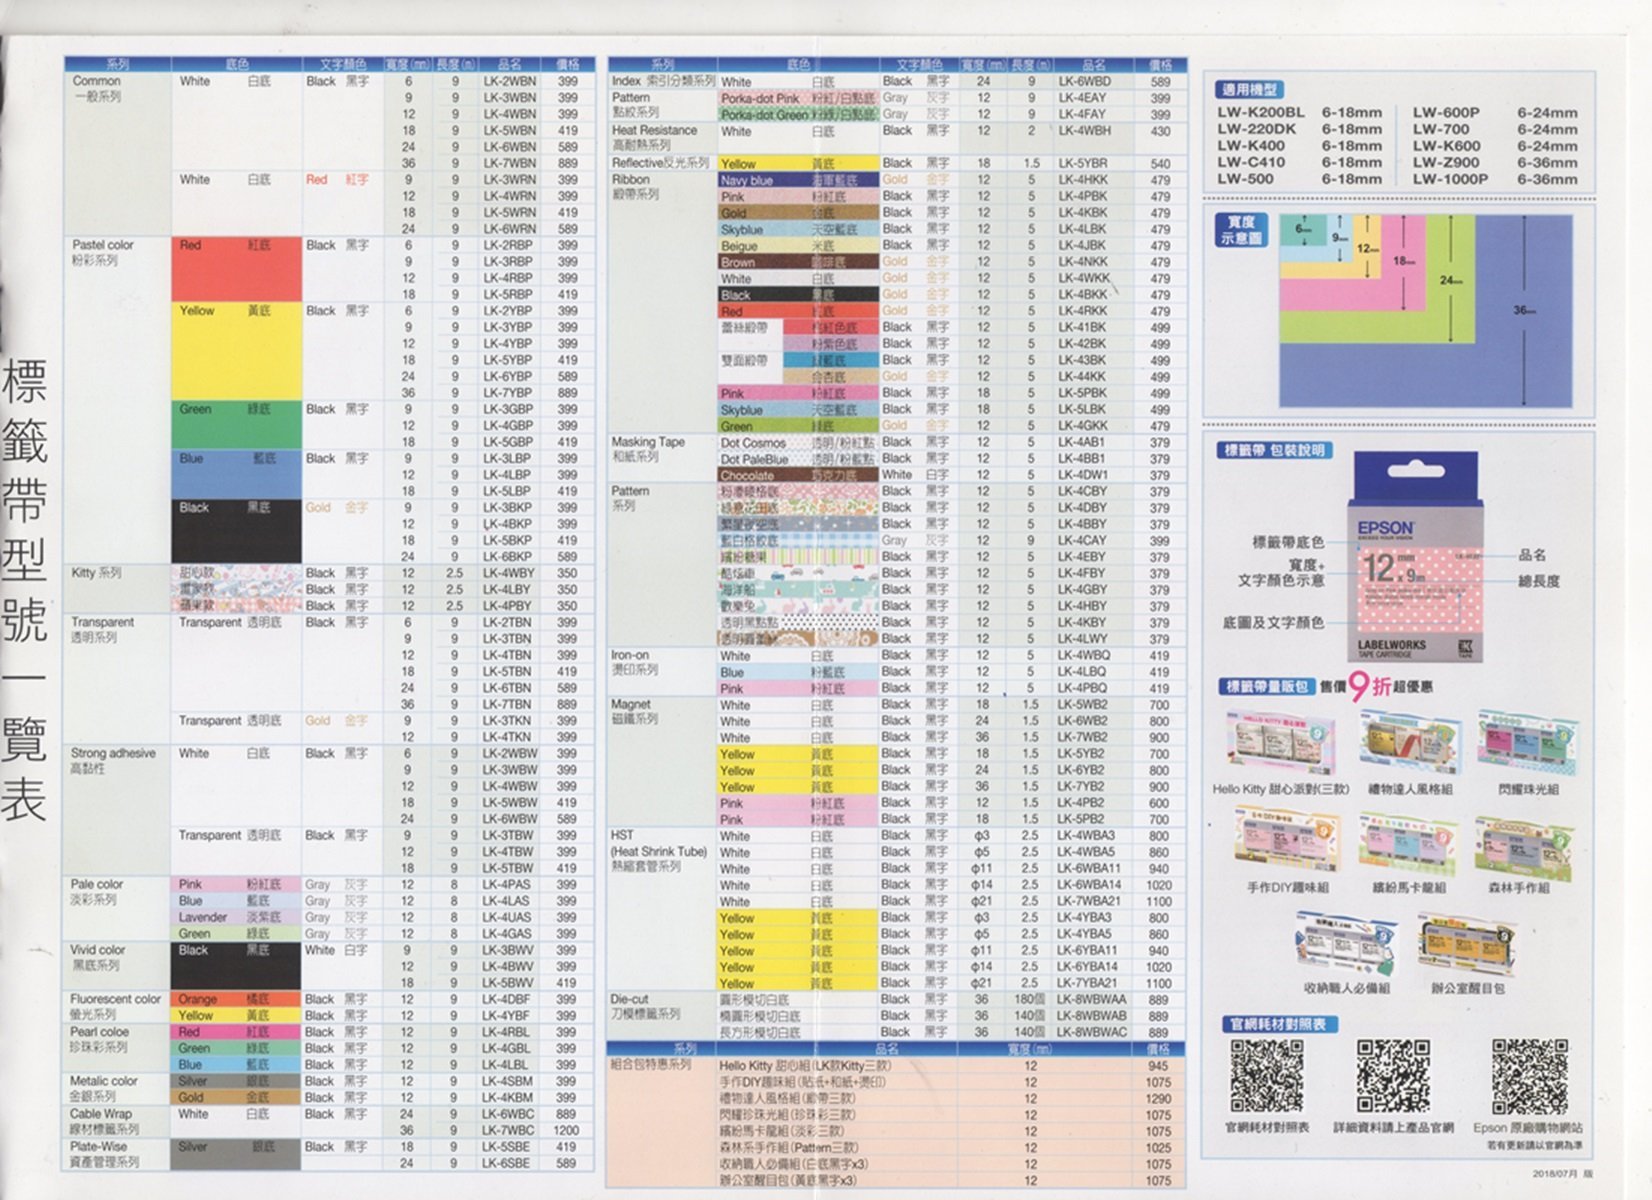
Task: Open the Epson 12mm label cartridge package image
Action: coord(1415,556)
